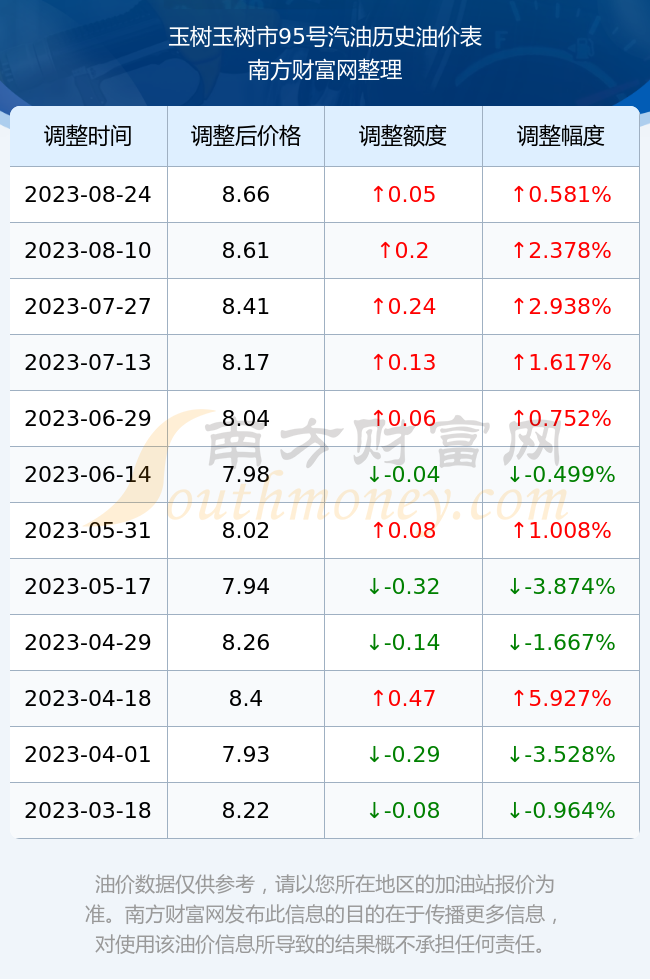This screenshot has height=980, width=650.
Task: Click the disclaimer paragraph at bottom
Action: (324, 914)
